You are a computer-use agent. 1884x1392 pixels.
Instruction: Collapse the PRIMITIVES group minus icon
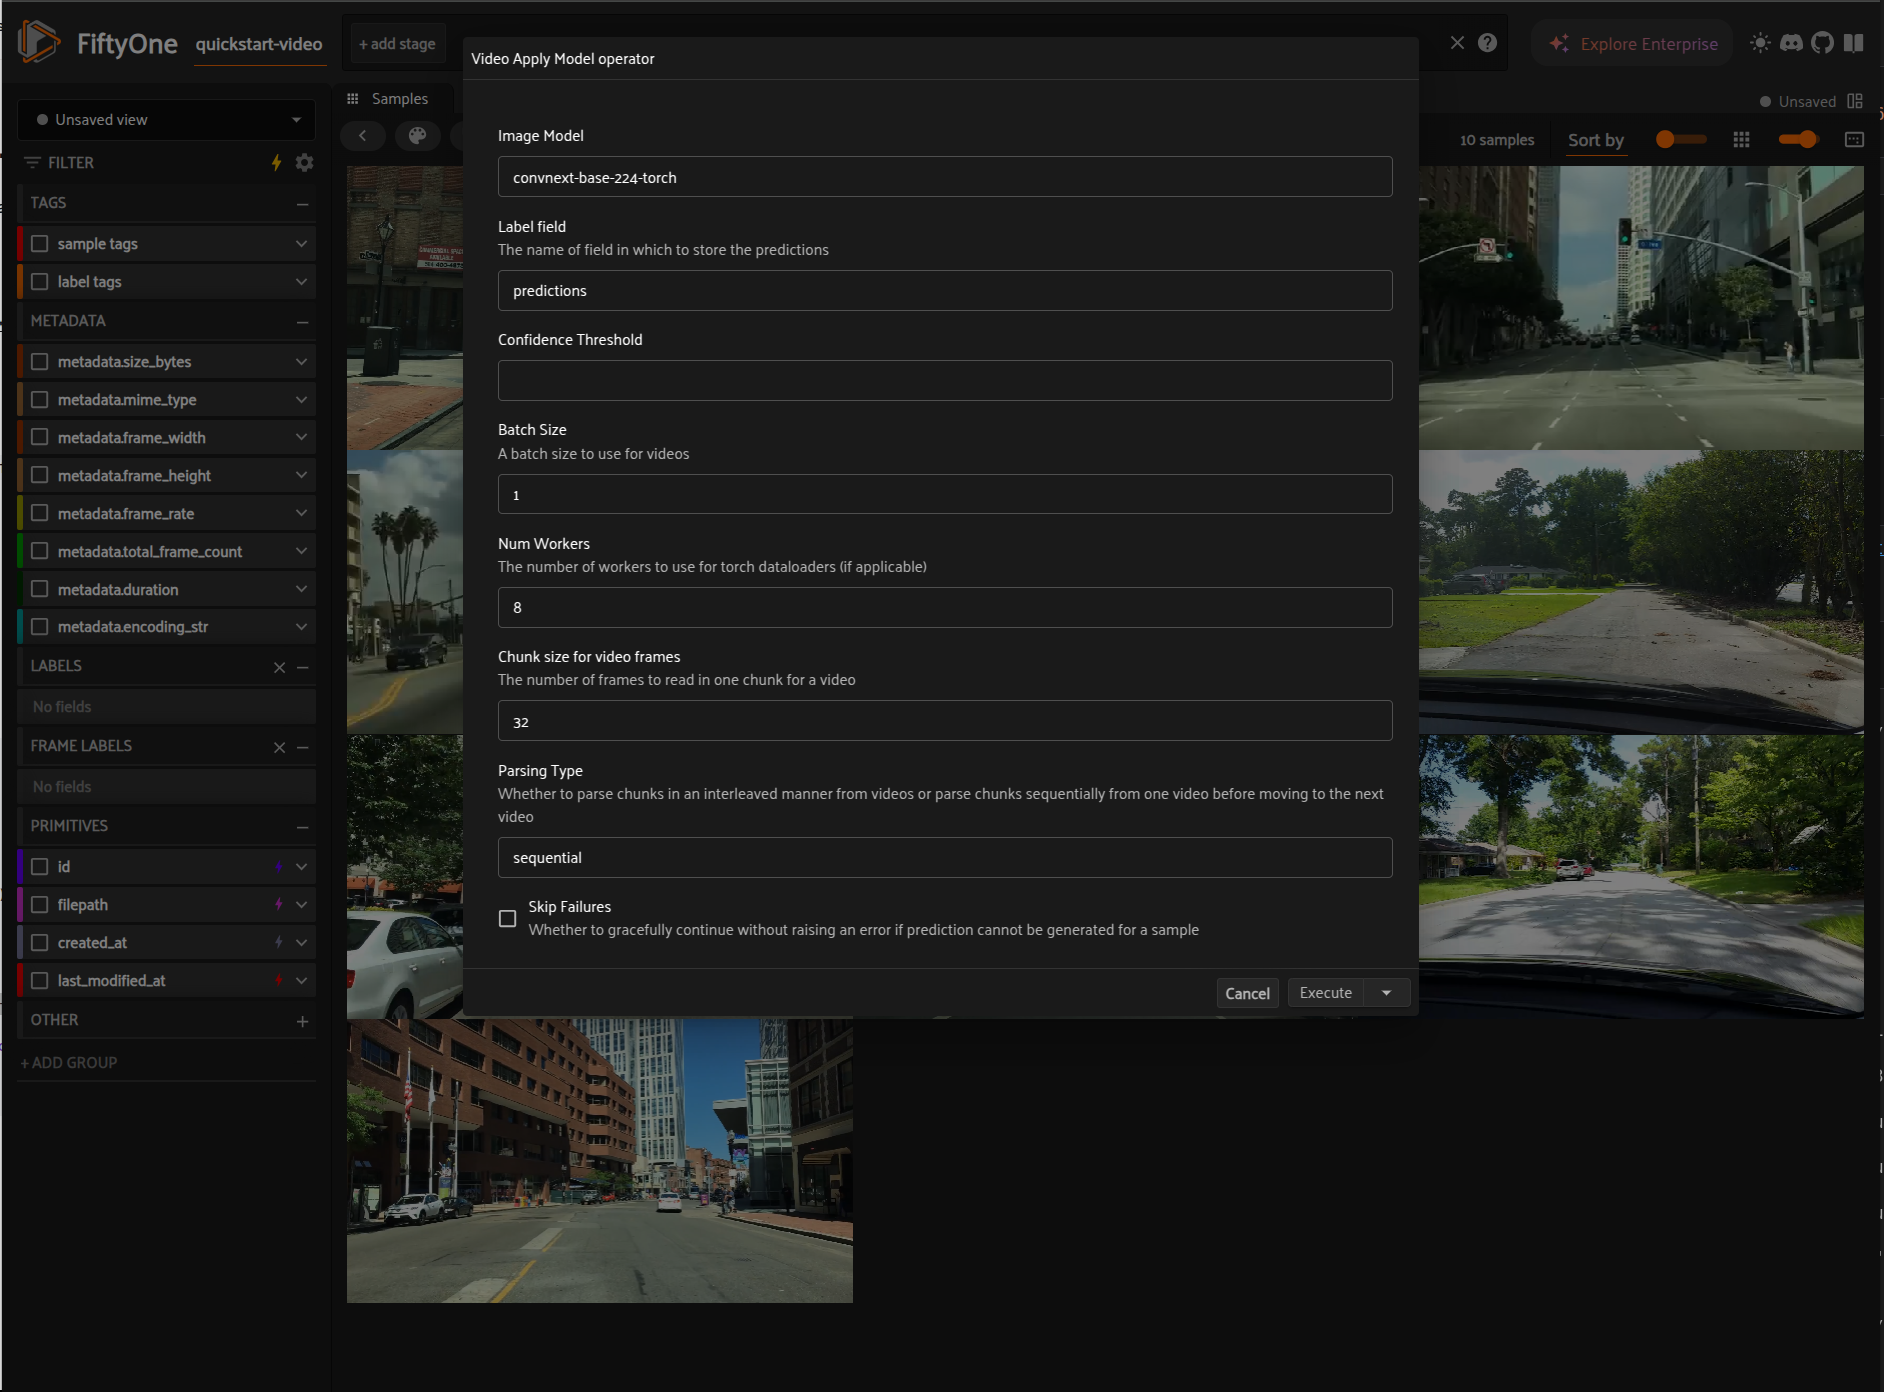[302, 827]
